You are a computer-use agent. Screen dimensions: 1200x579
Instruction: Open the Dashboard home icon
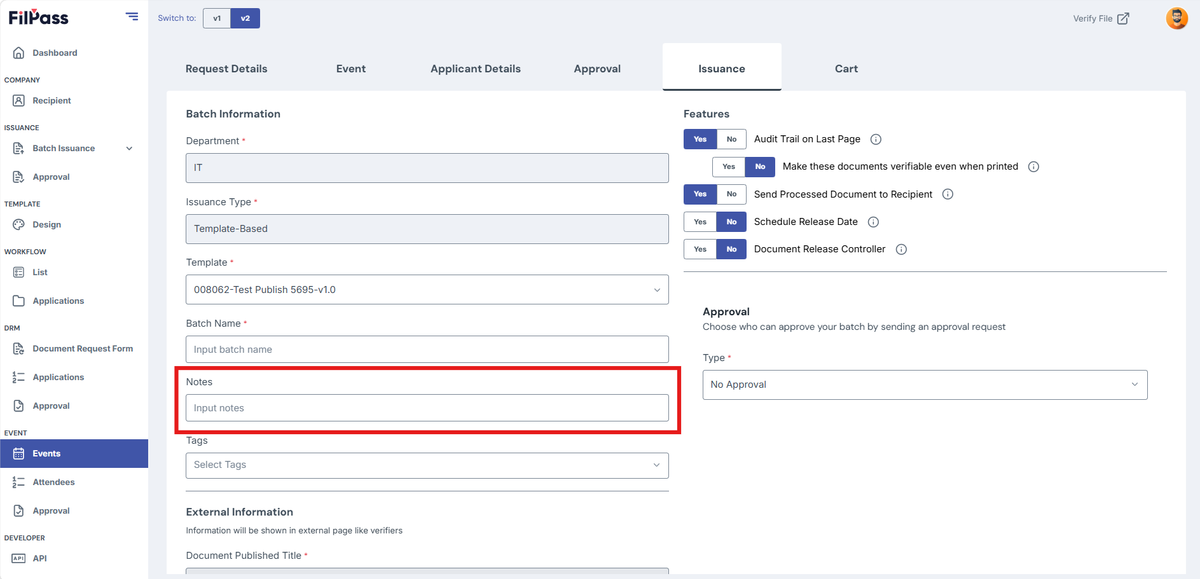(18, 53)
